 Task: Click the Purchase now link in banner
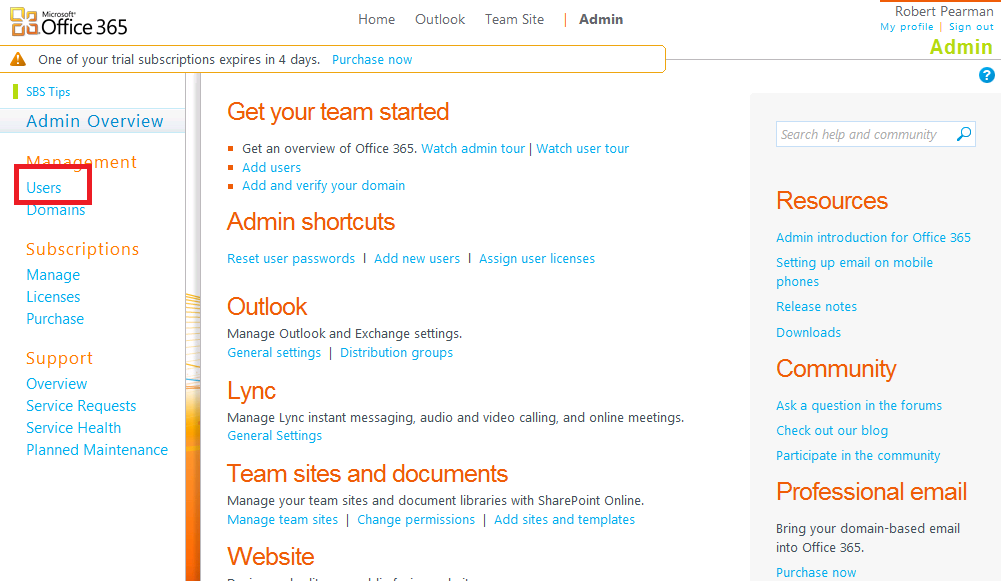tap(372, 59)
